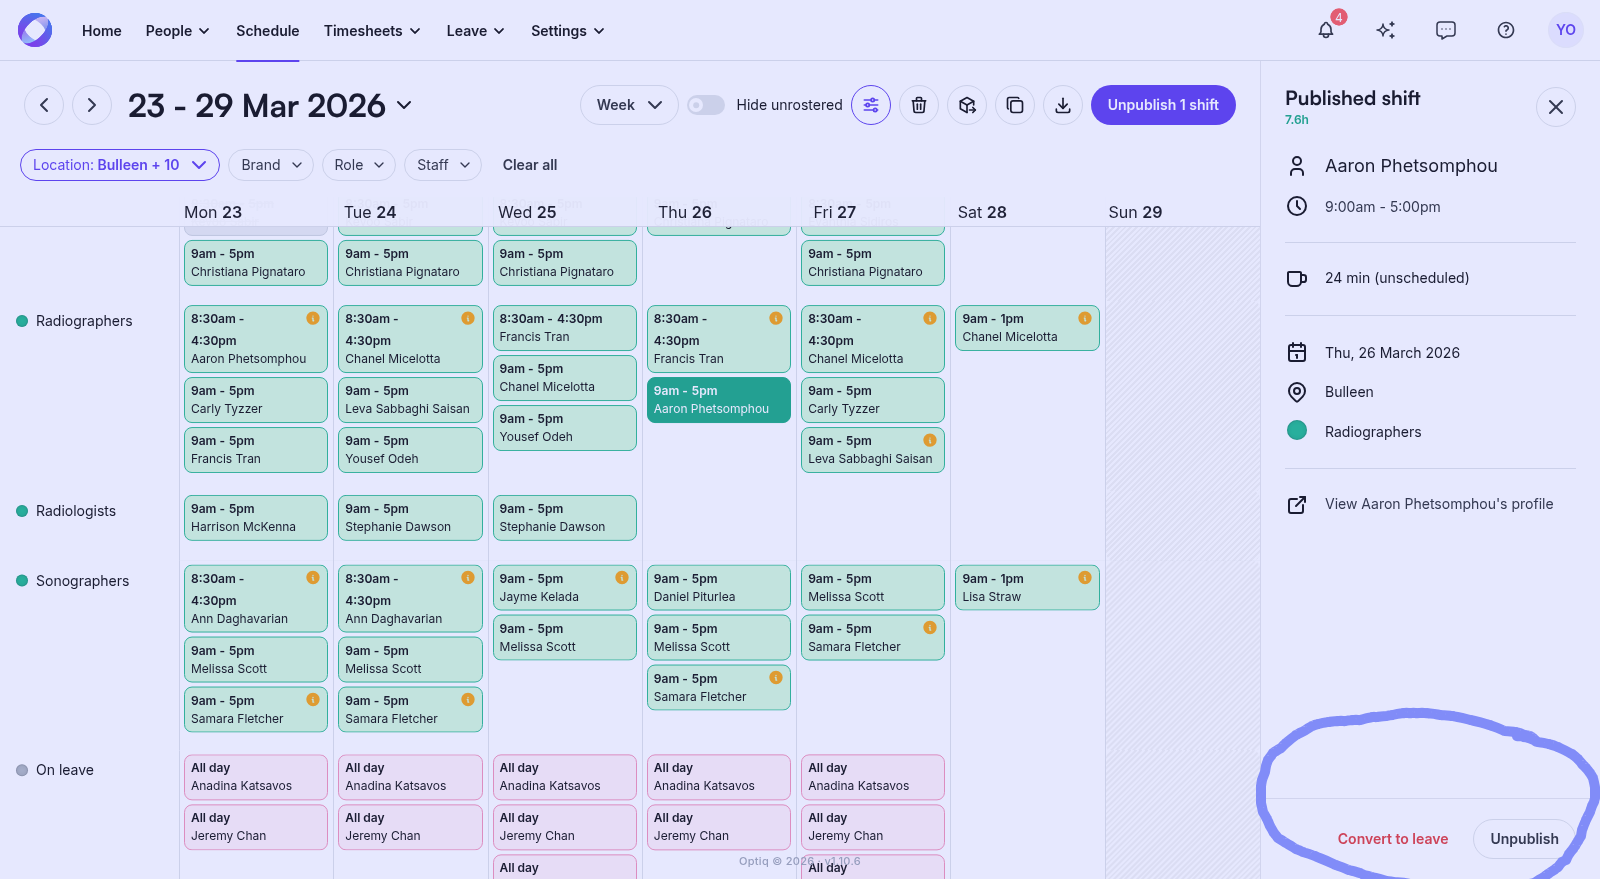Open the schedule filter settings icon
The image size is (1600, 879).
871,105
